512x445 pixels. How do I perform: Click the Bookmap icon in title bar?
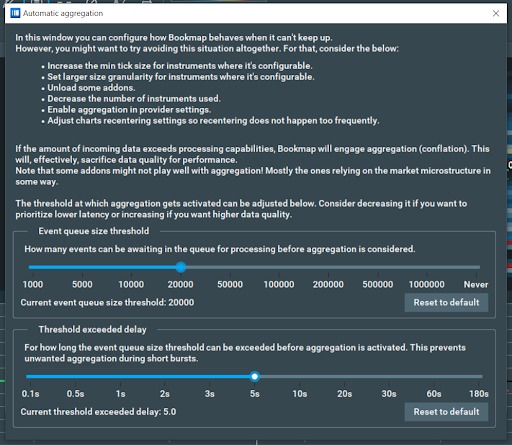pos(15,13)
